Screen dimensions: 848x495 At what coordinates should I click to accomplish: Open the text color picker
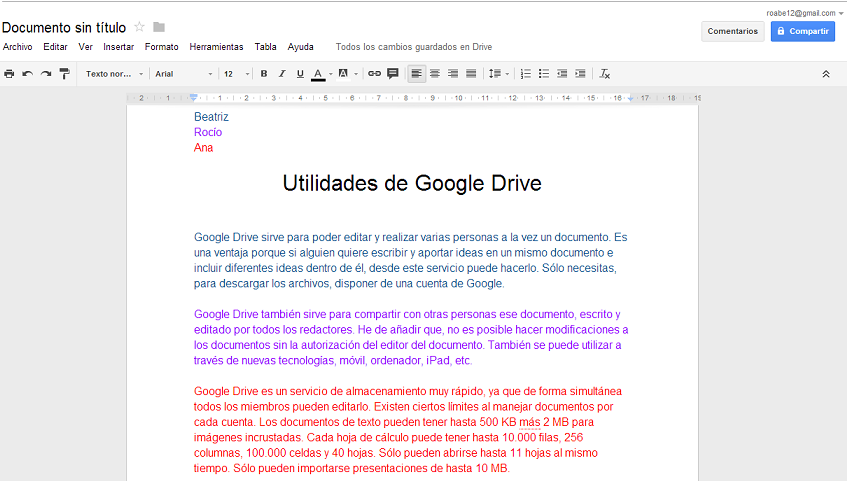coord(321,74)
